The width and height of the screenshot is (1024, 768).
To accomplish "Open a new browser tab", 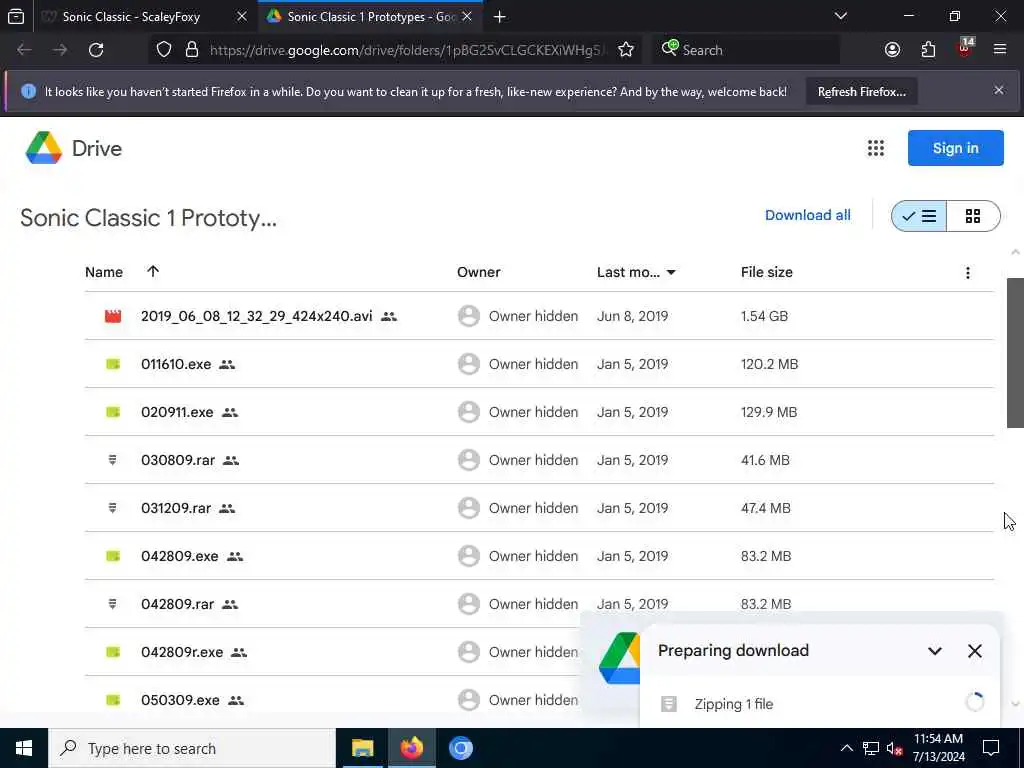I will (500, 17).
